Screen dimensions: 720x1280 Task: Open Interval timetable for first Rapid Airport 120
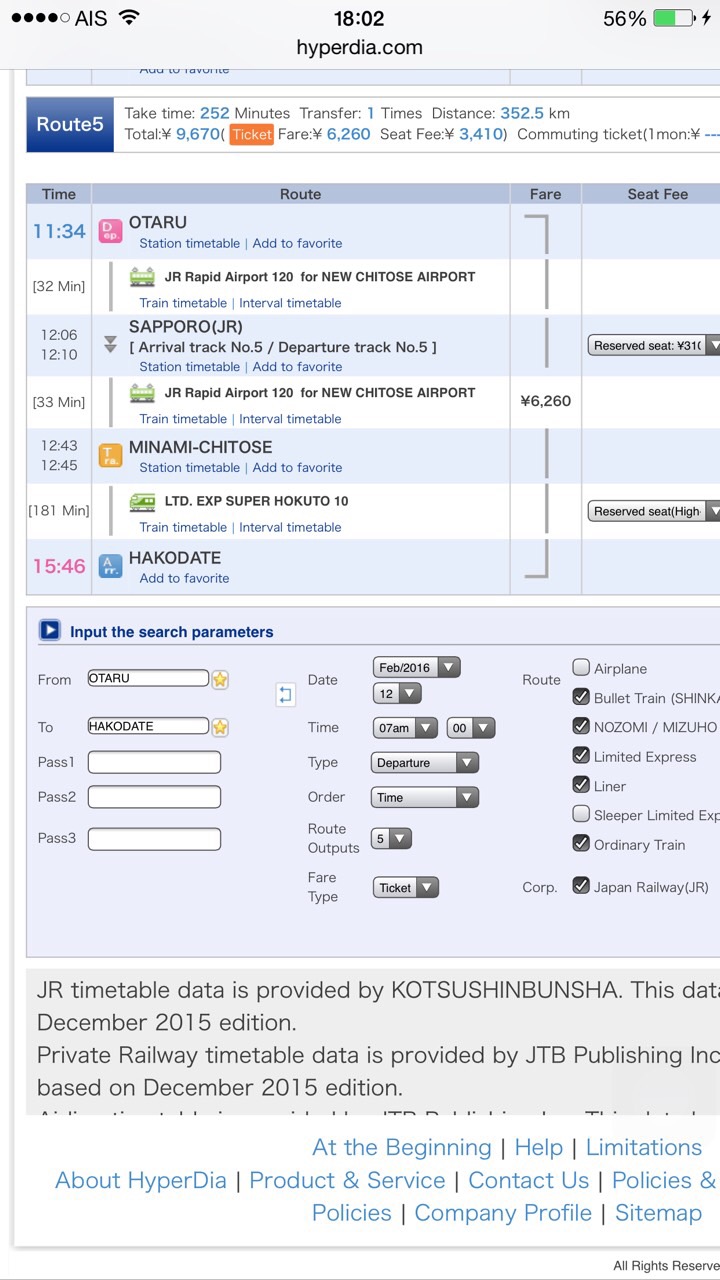tap(290, 303)
